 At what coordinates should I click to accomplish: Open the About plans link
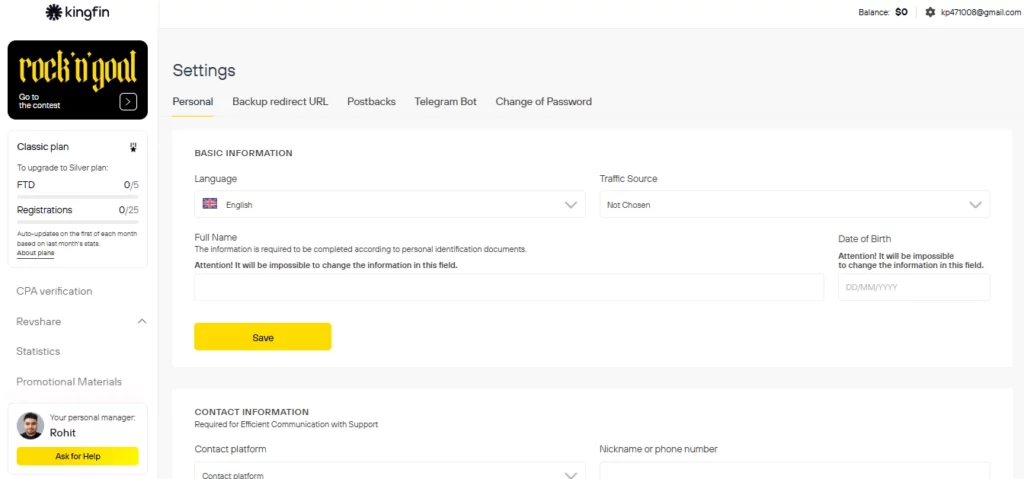[x=35, y=253]
